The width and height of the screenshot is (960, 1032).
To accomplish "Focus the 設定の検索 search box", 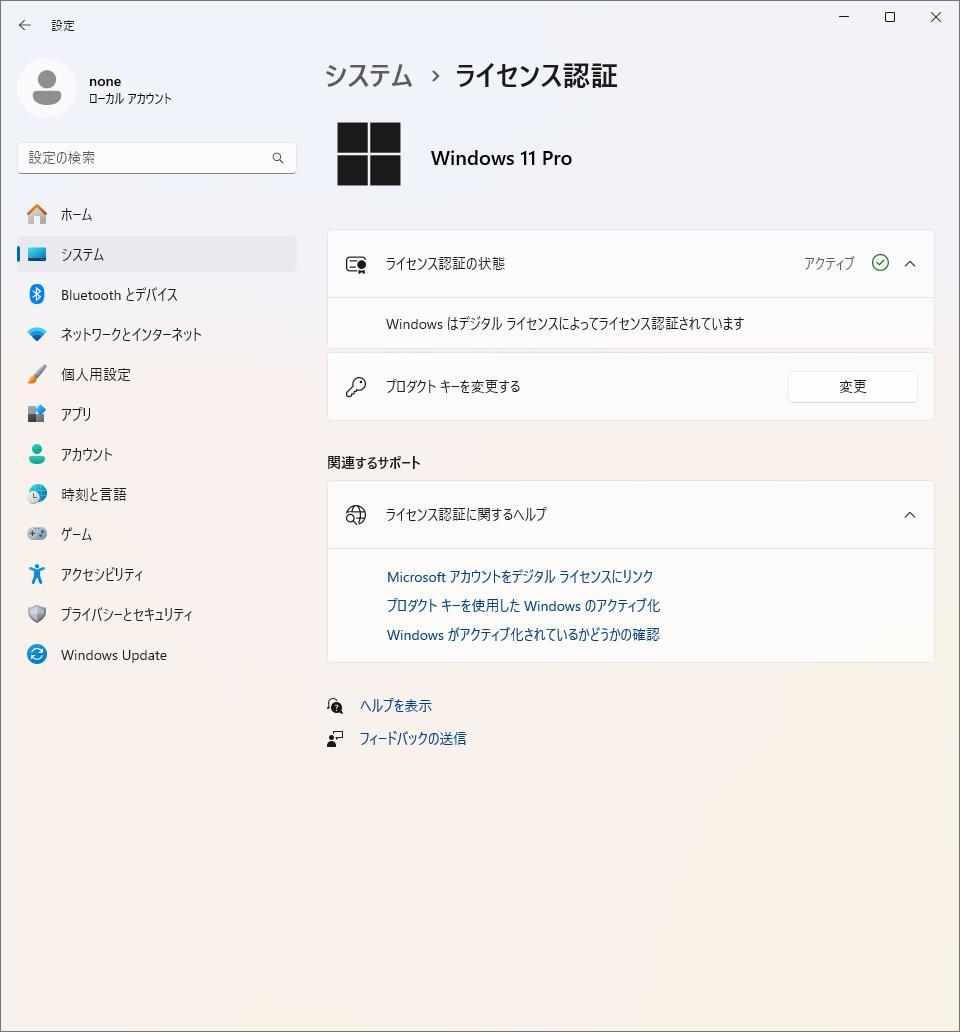I will [157, 158].
